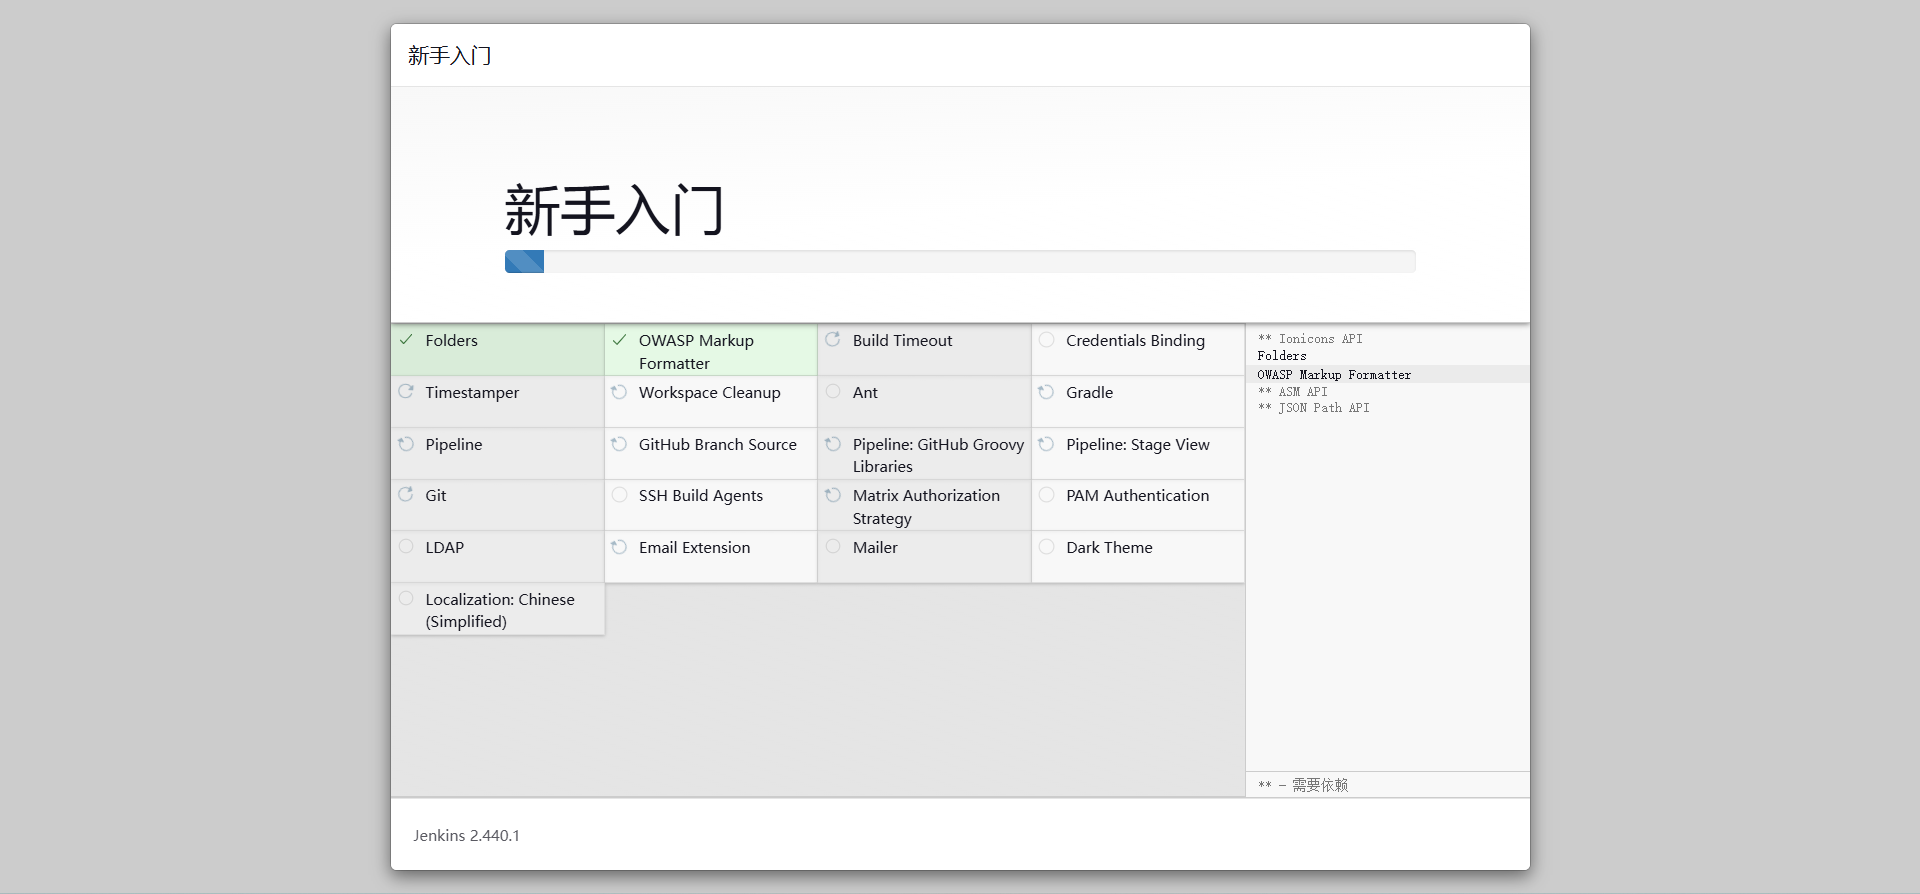Click the Workspace Cleanup status icon
1920x894 pixels.
pos(620,392)
